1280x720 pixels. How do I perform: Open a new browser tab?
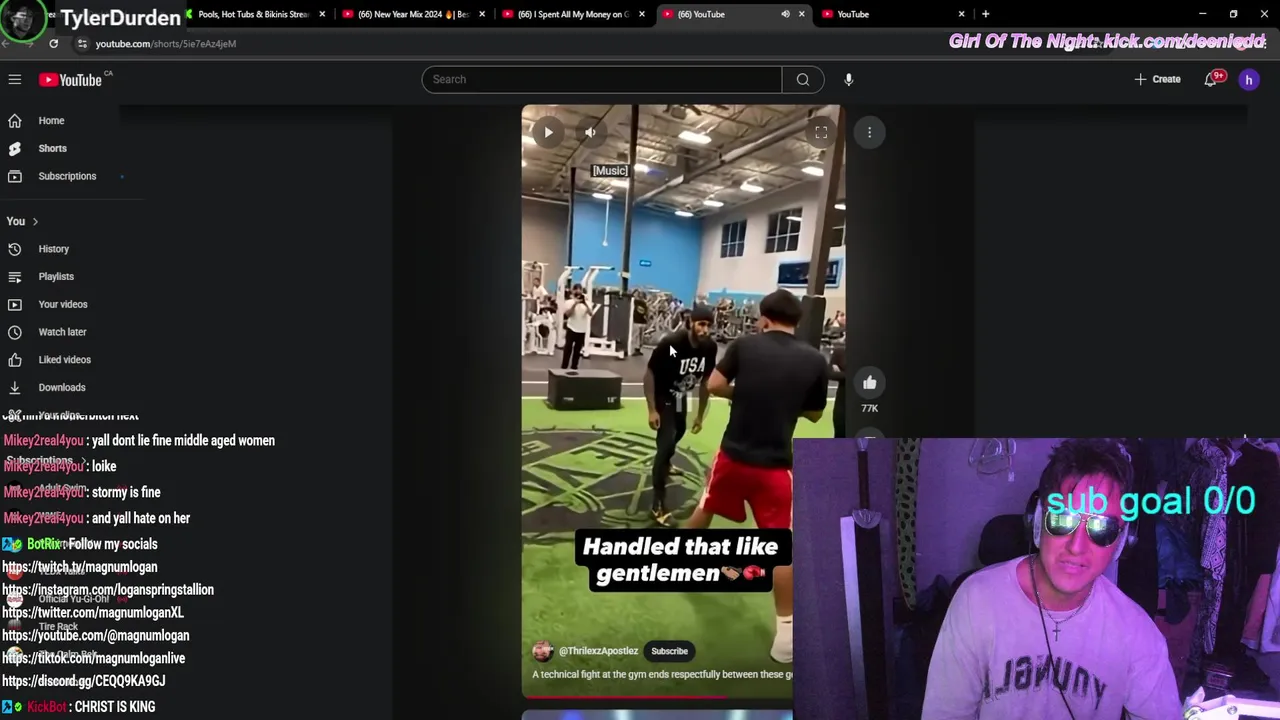coord(985,14)
